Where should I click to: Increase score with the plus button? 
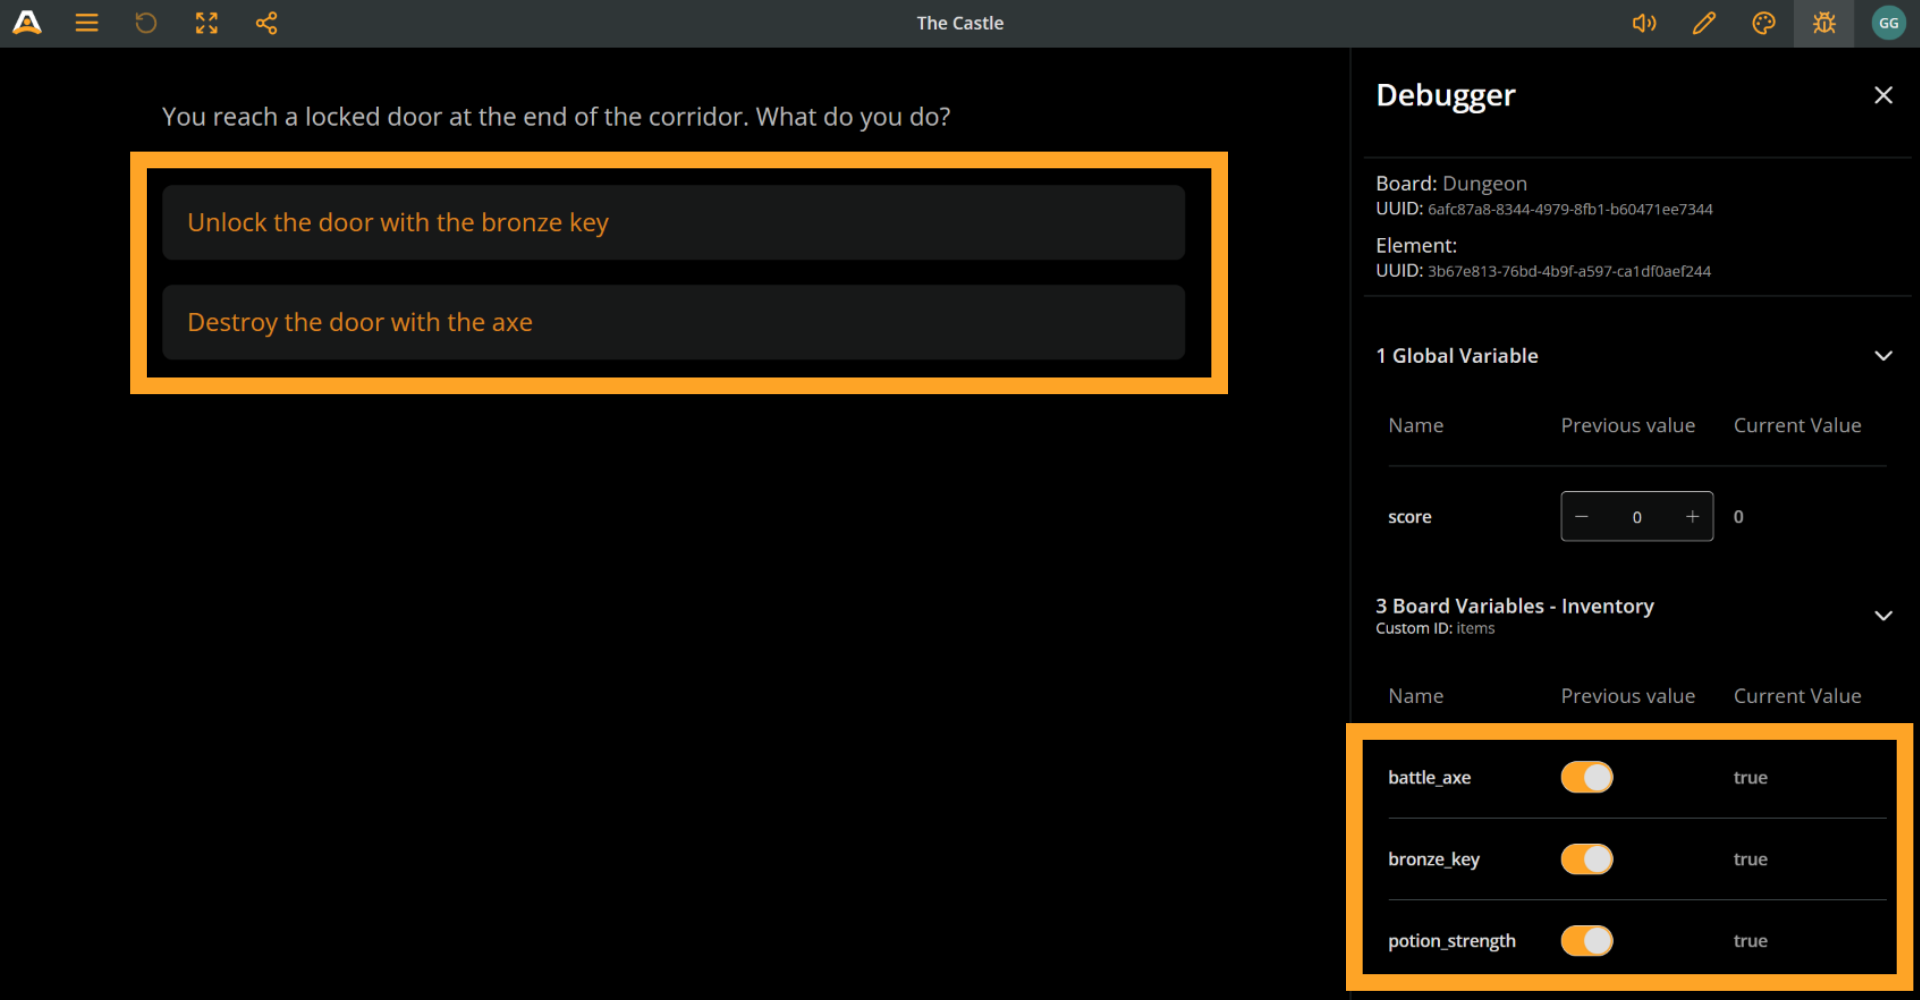1692,517
